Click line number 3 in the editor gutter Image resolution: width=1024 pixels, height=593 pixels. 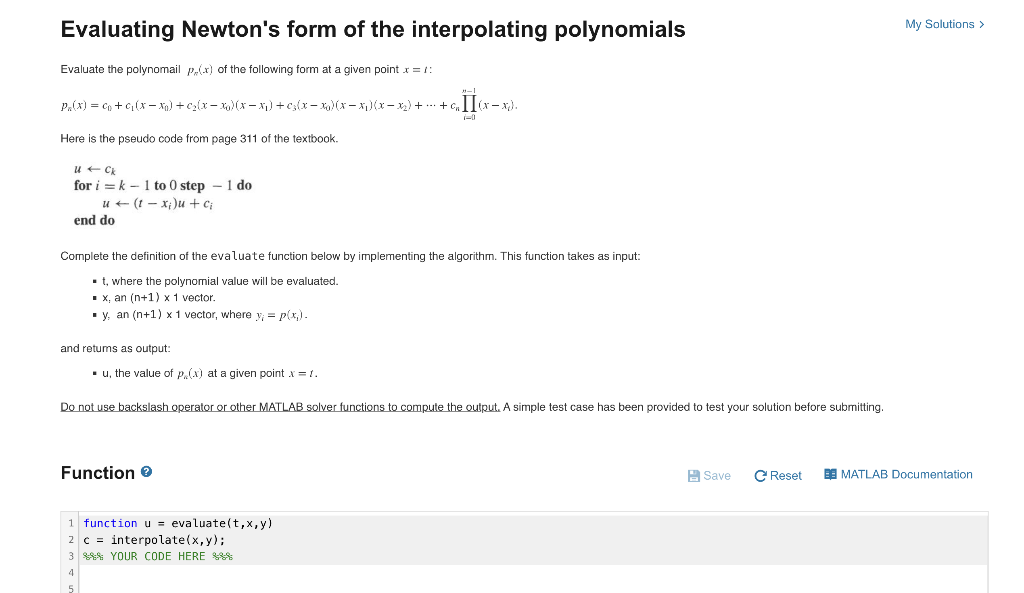pyautogui.click(x=70, y=556)
